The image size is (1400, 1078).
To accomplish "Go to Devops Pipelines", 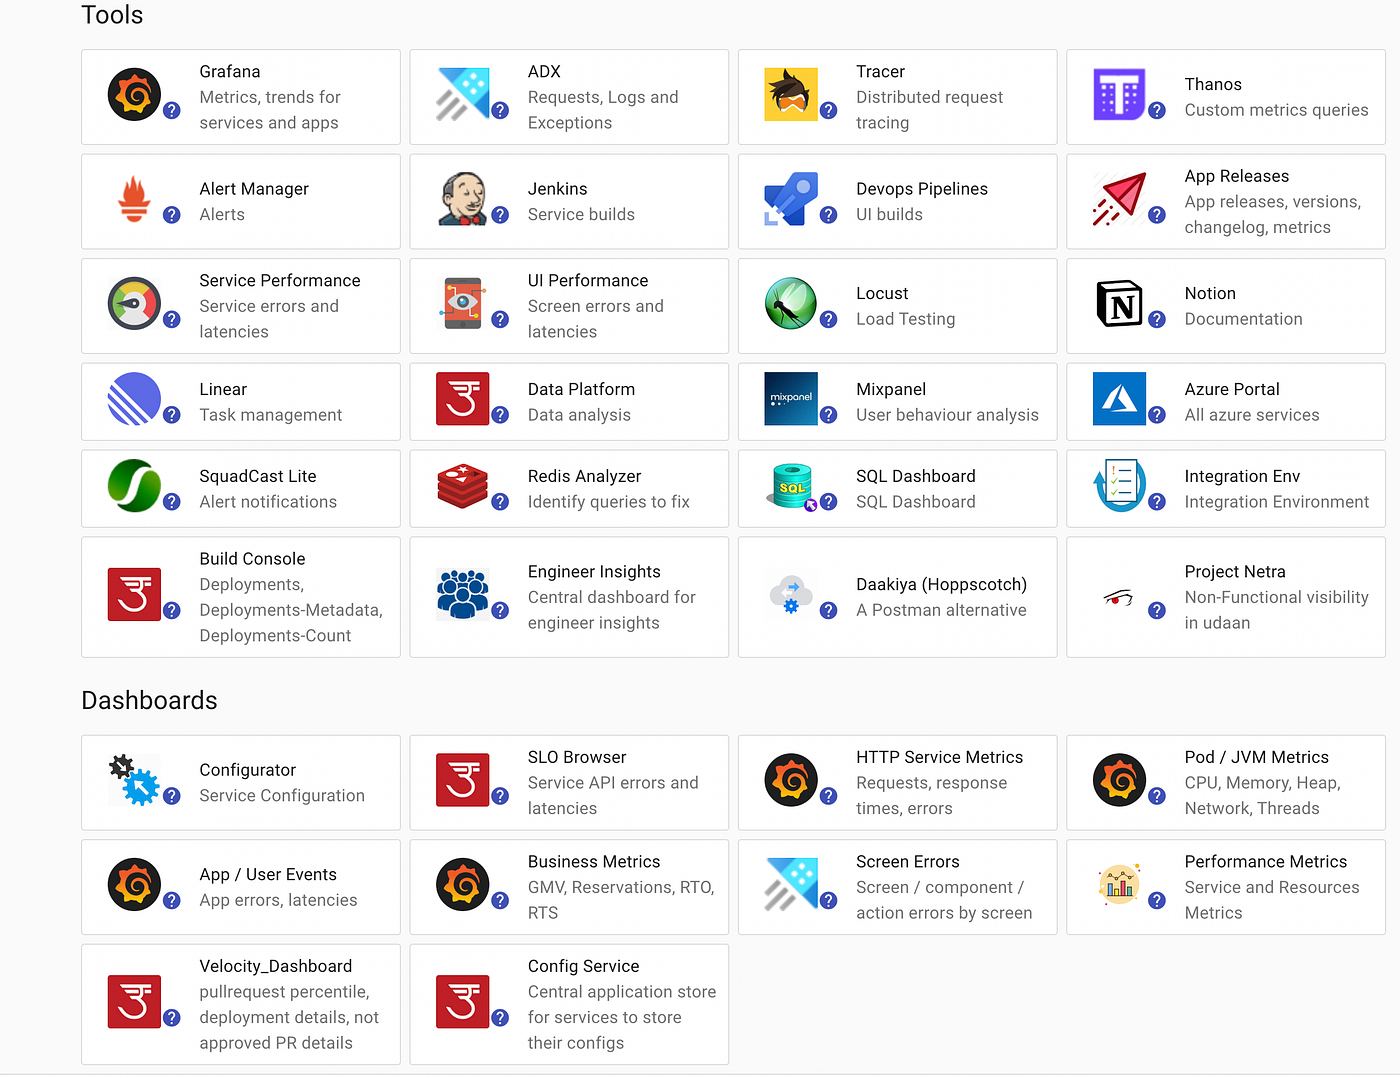I will pos(922,189).
